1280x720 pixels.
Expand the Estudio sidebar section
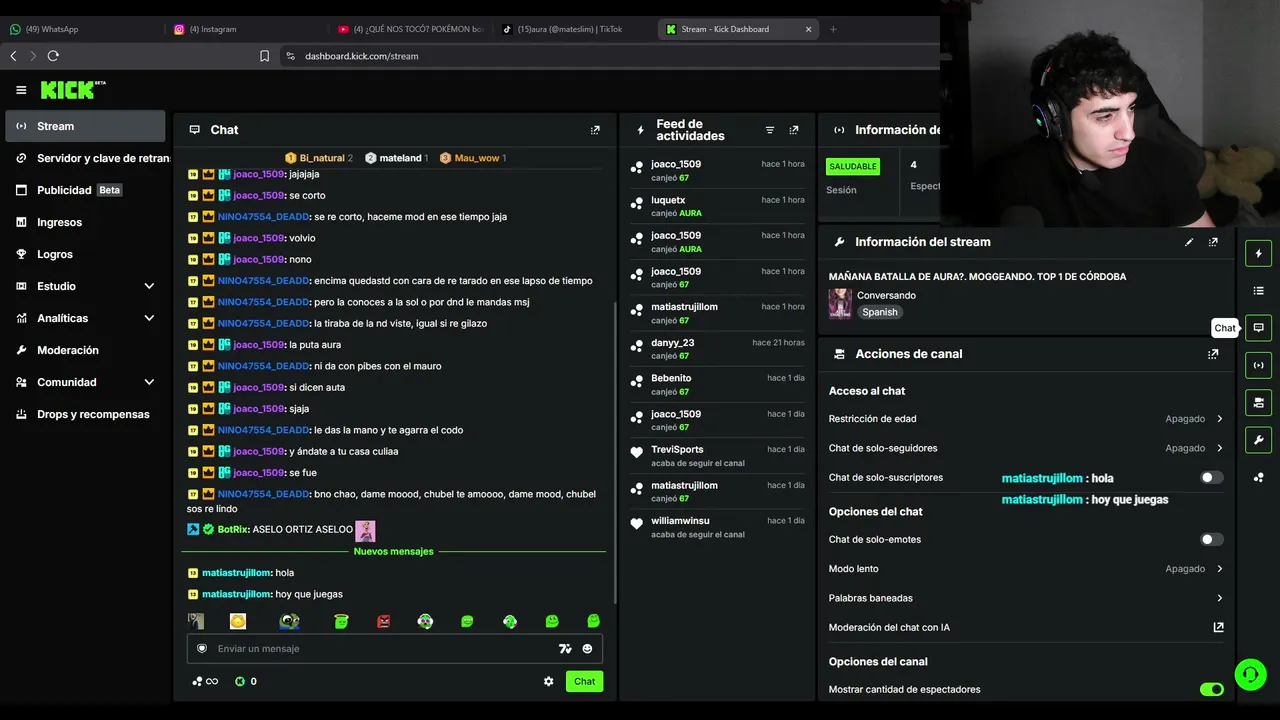[85, 286]
